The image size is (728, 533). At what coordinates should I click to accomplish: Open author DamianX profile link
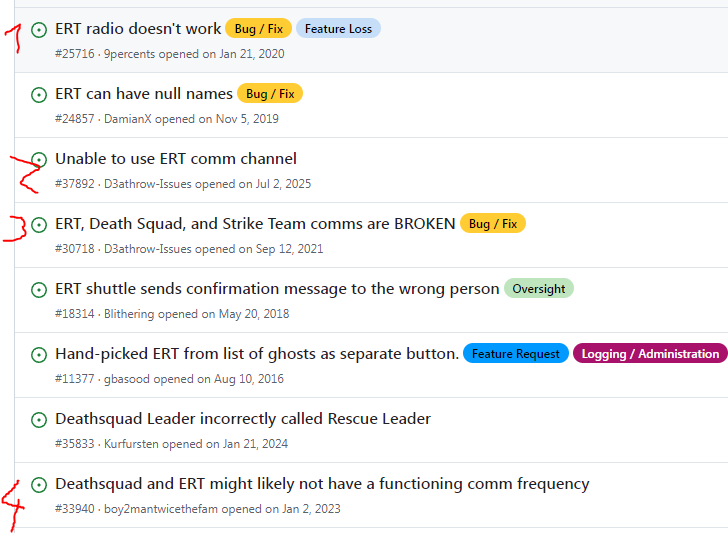click(x=128, y=119)
